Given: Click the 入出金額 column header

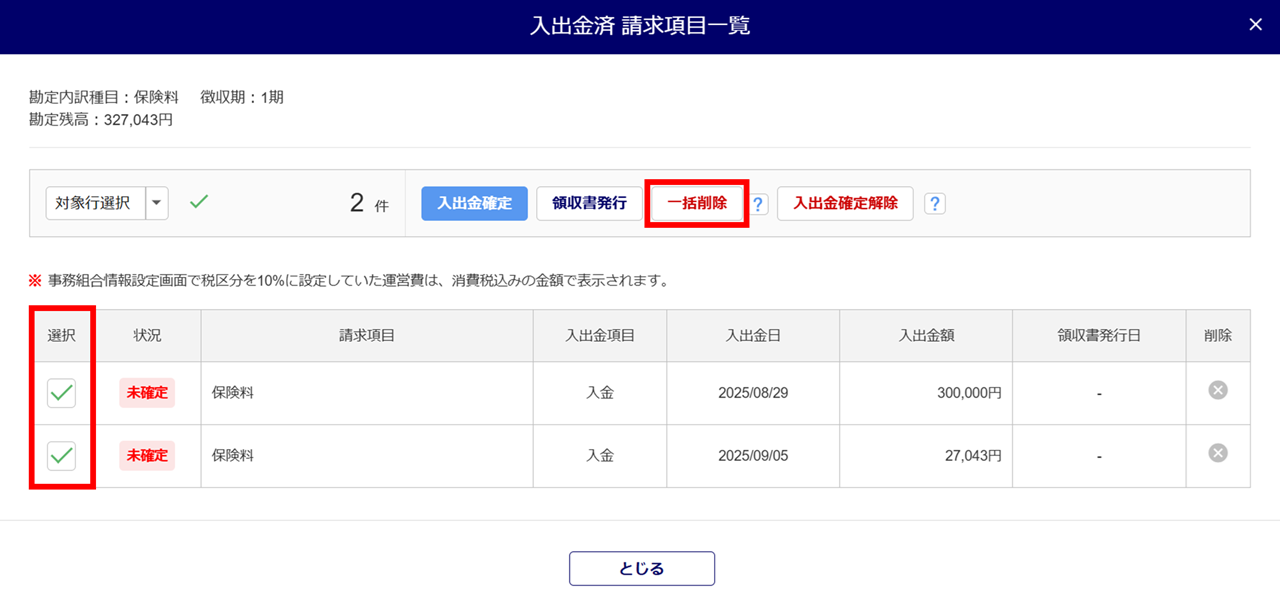Looking at the screenshot, I should click(926, 336).
